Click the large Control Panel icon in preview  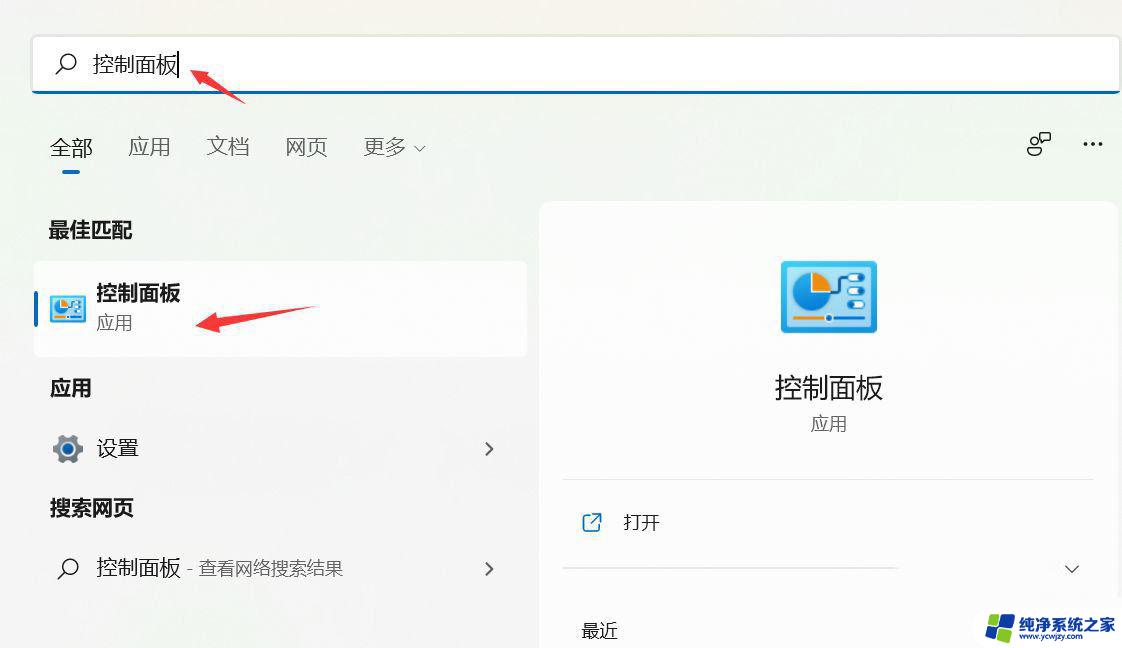click(x=828, y=297)
